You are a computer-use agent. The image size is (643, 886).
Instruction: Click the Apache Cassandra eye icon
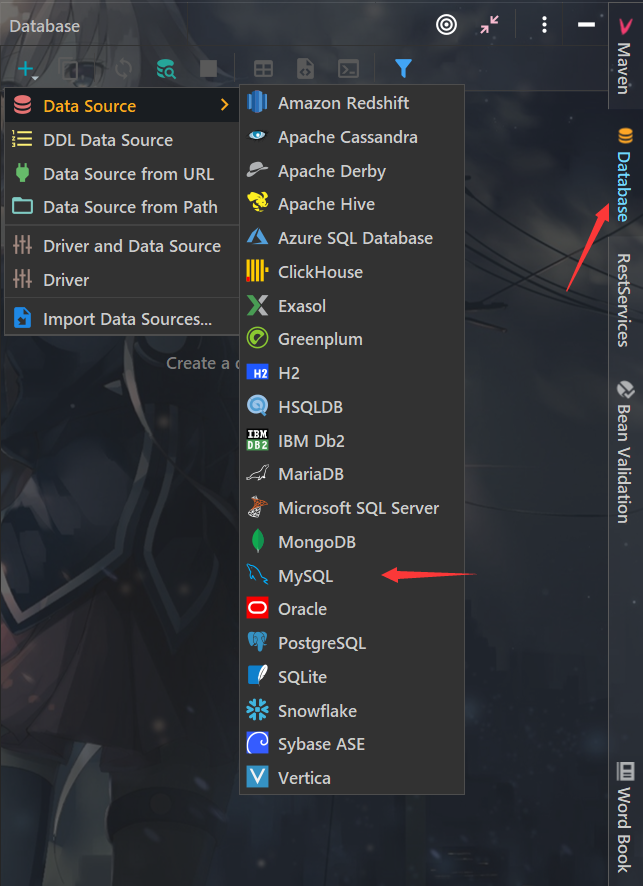tap(257, 135)
